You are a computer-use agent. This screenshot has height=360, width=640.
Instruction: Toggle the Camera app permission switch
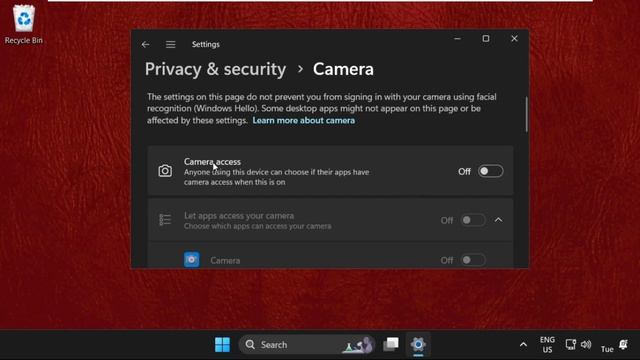tap(473, 260)
